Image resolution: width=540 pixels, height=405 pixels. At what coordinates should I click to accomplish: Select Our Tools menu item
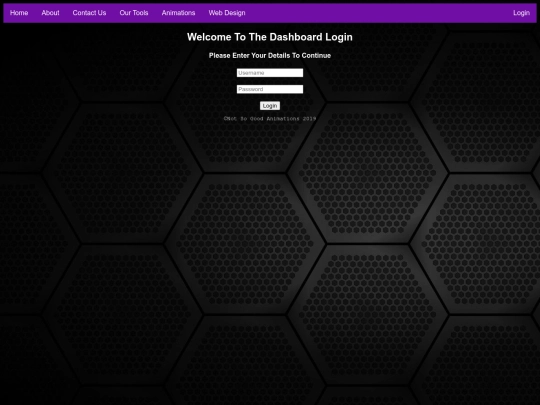point(134,13)
